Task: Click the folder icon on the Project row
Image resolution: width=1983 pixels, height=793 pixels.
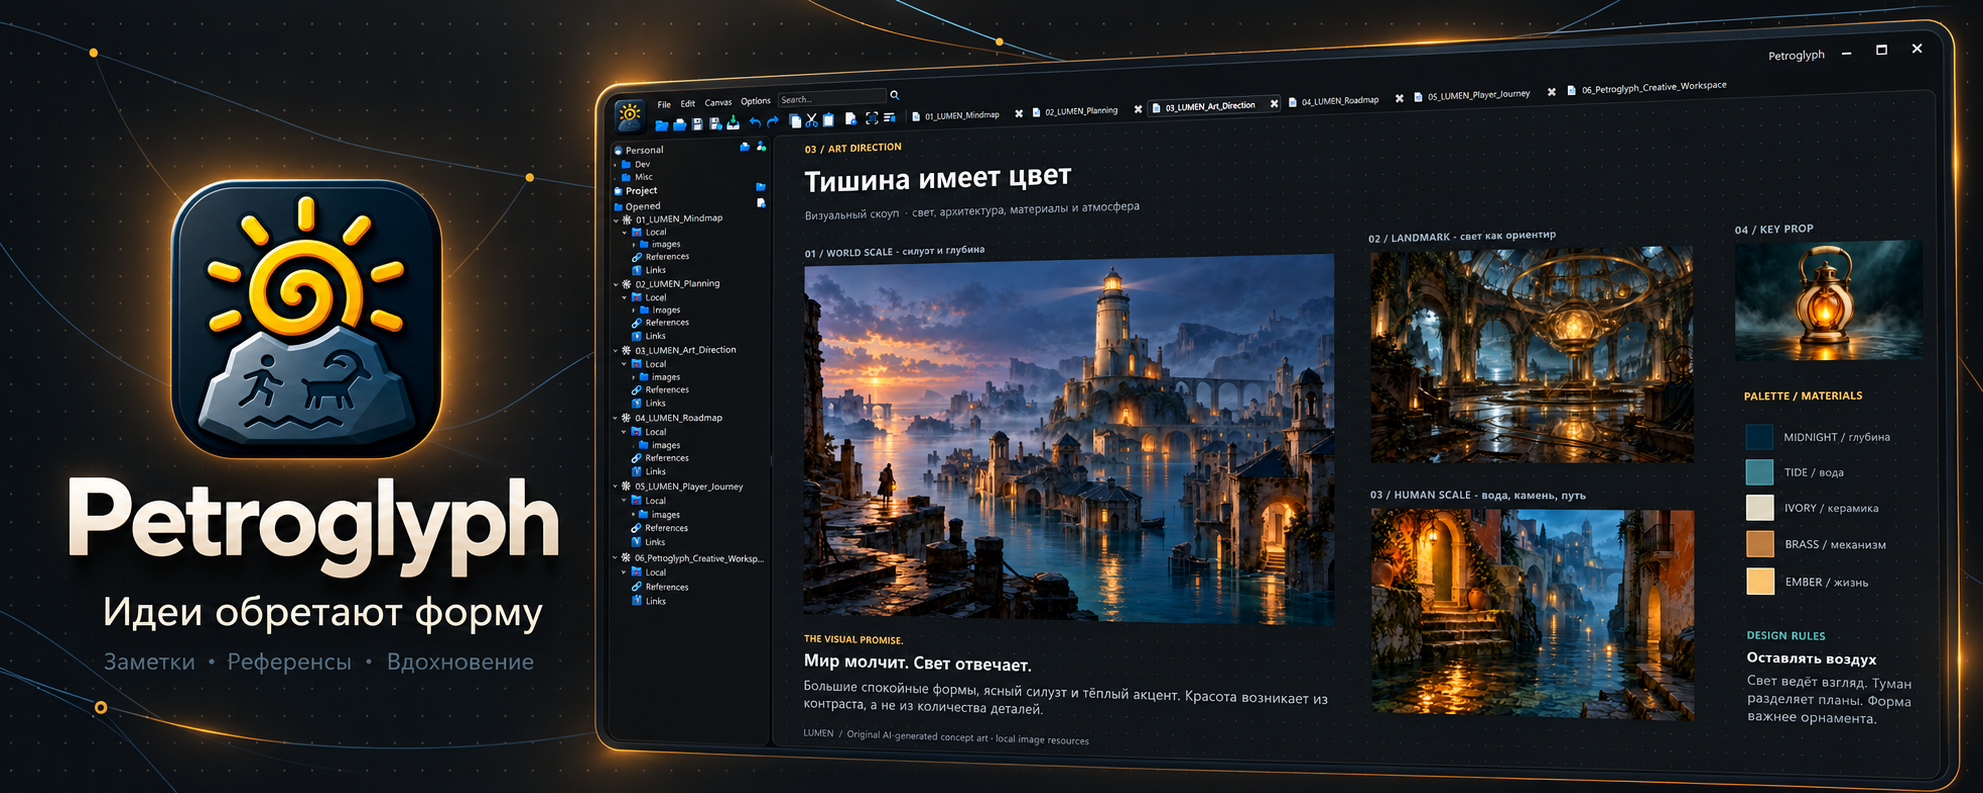Action: pos(761,187)
